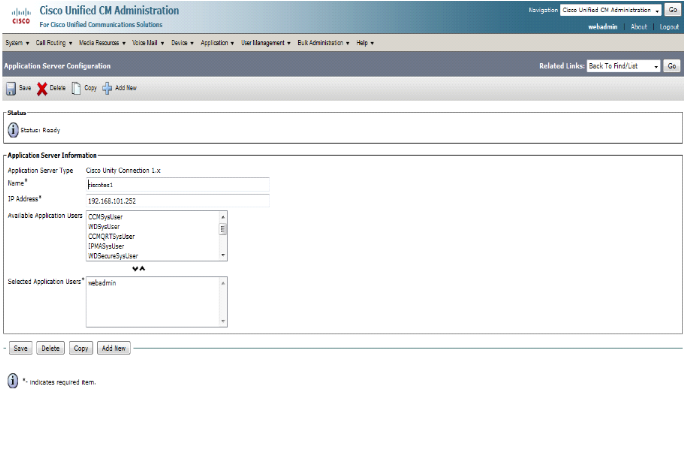Click the Copy page icon
Image resolution: width=684 pixels, height=455 pixels.
(76, 89)
